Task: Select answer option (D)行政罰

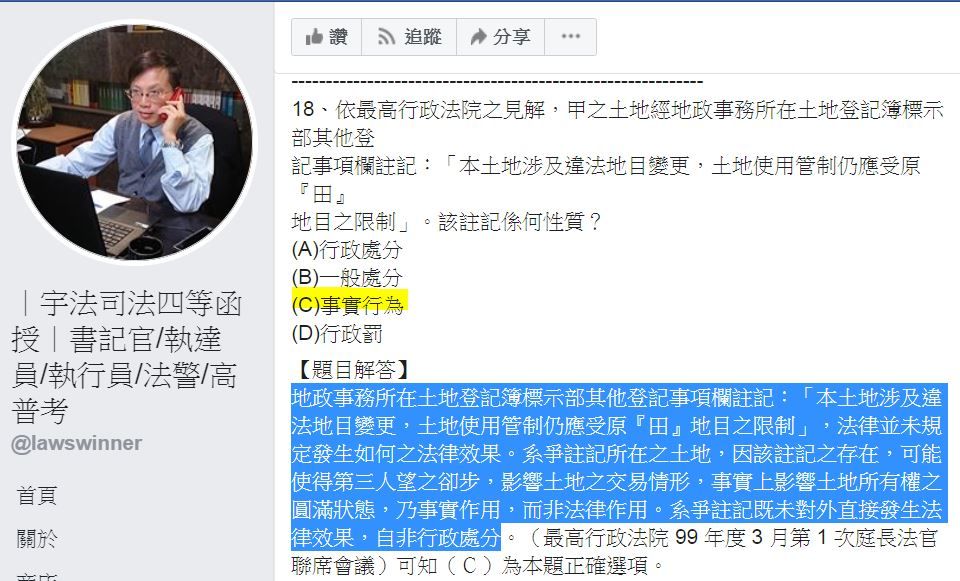Action: 337,334
